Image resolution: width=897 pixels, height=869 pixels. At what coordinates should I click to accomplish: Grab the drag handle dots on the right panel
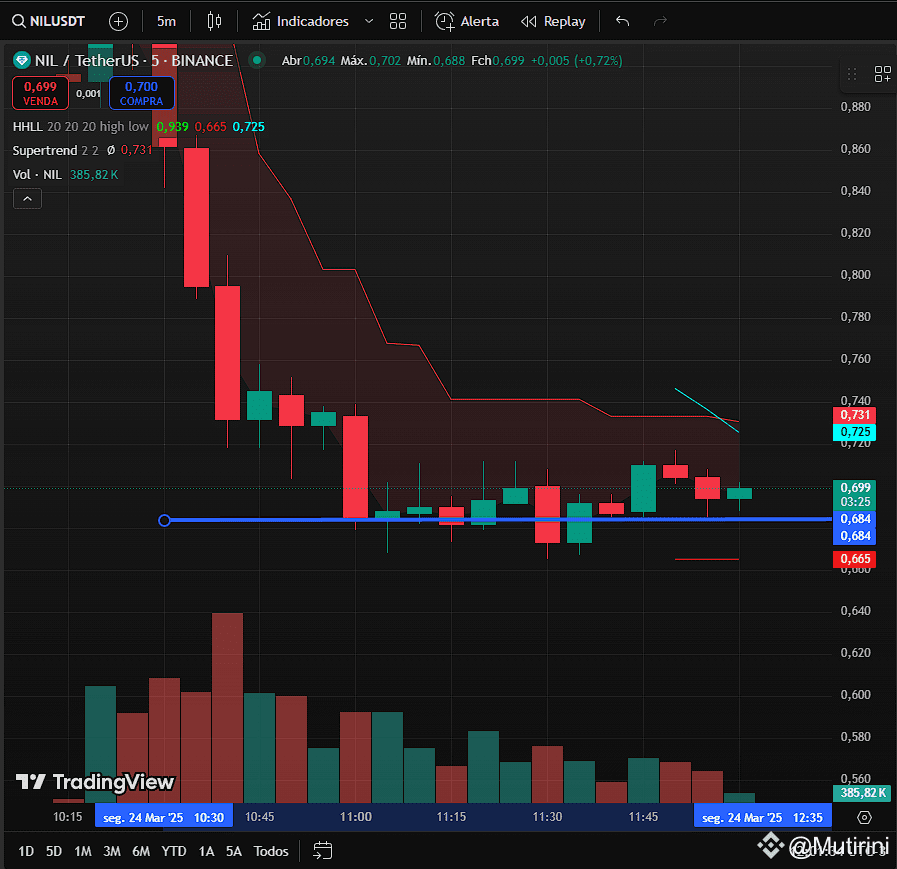tap(852, 74)
